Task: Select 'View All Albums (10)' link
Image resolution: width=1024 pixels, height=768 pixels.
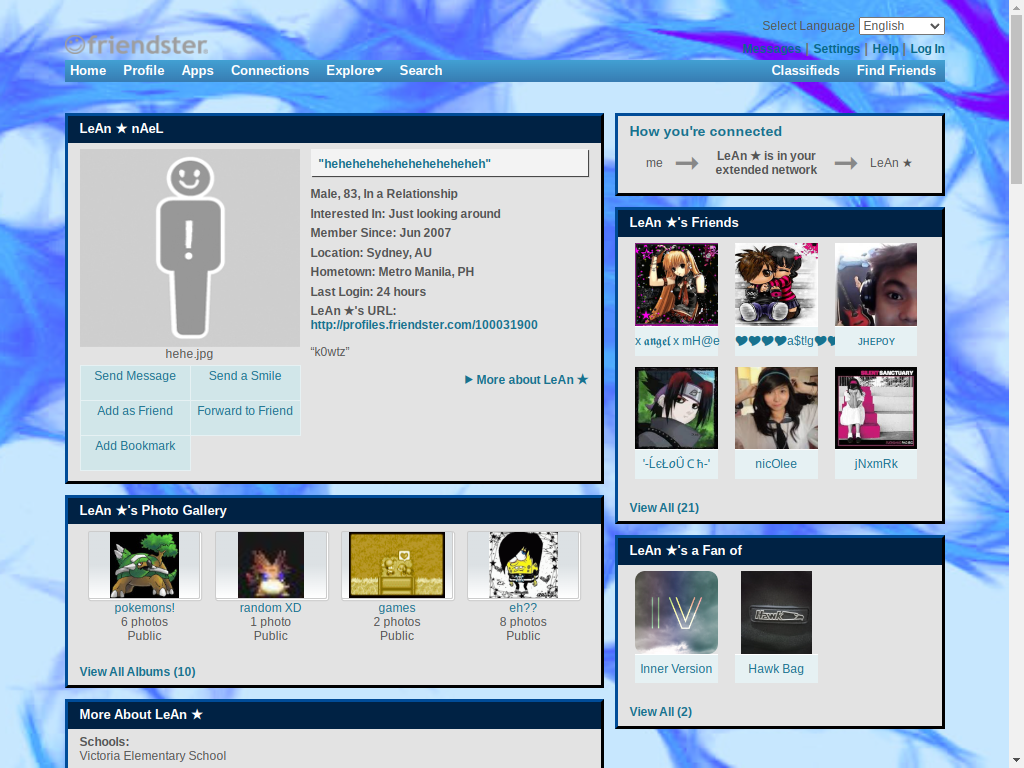Action: [x=137, y=671]
